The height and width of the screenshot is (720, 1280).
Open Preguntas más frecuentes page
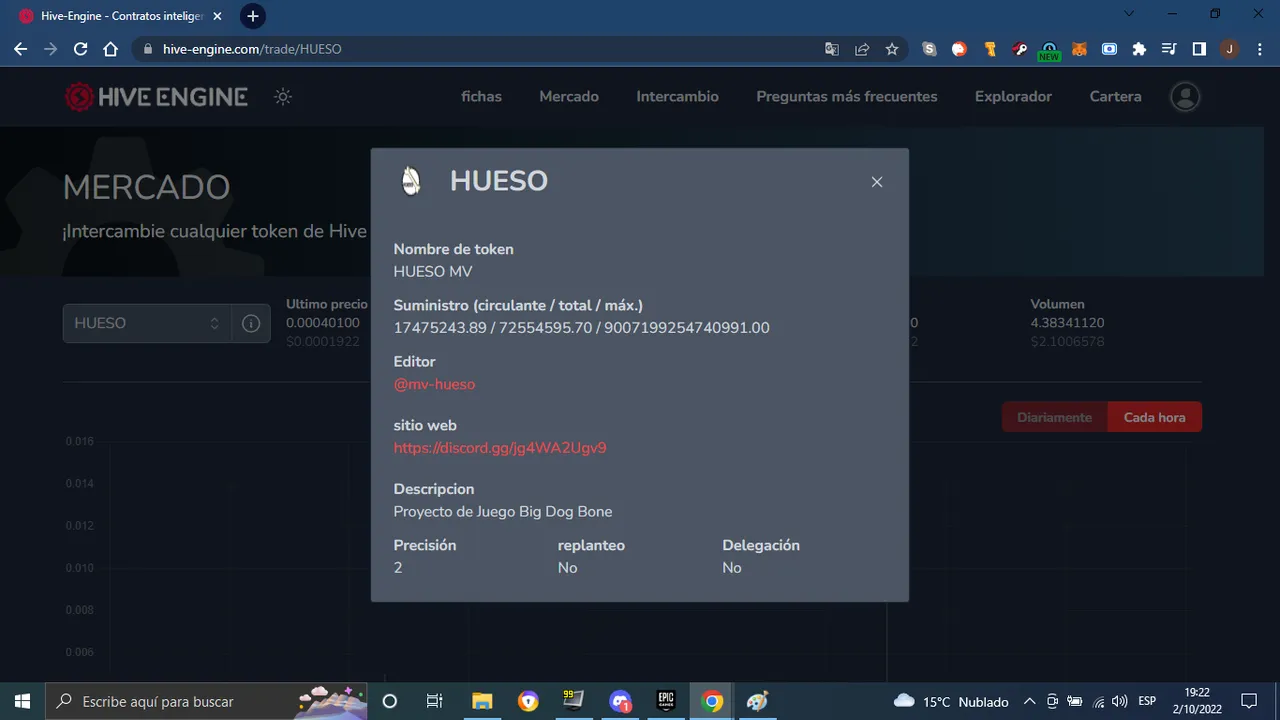click(847, 97)
